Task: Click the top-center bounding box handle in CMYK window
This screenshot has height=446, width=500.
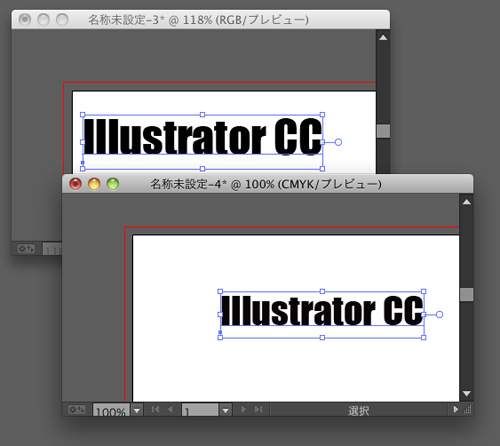Action: click(x=322, y=291)
